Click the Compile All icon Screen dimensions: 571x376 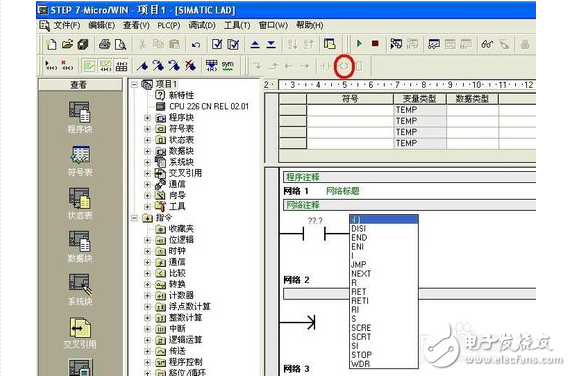pos(233,44)
